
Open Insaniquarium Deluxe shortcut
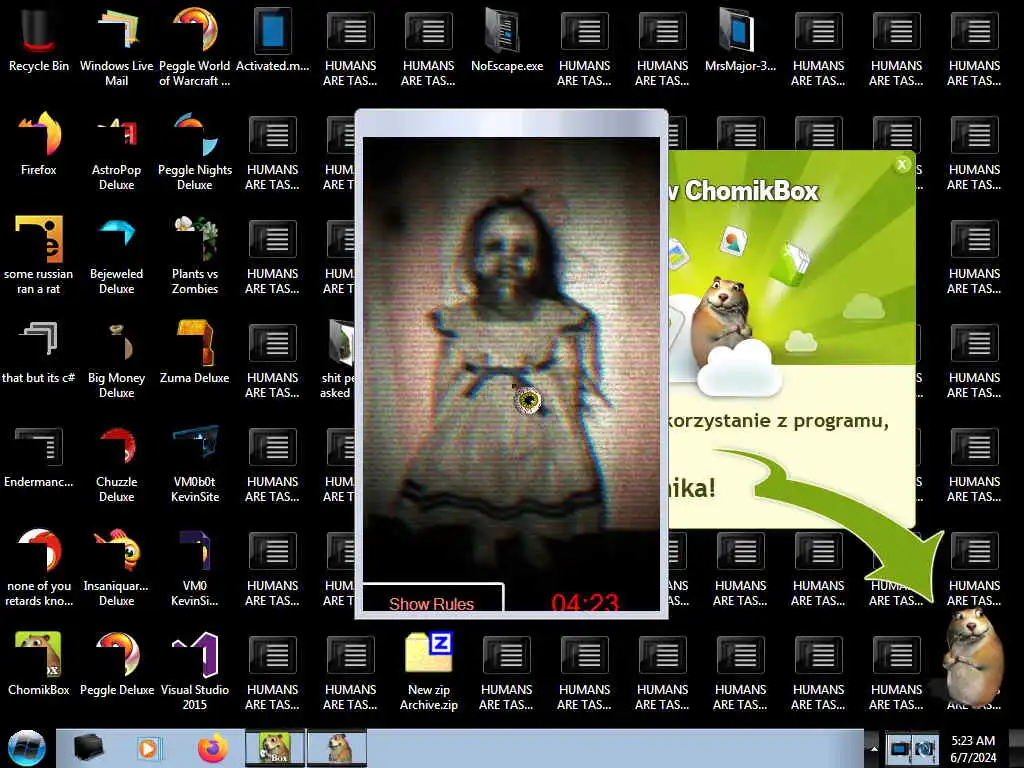pos(116,568)
